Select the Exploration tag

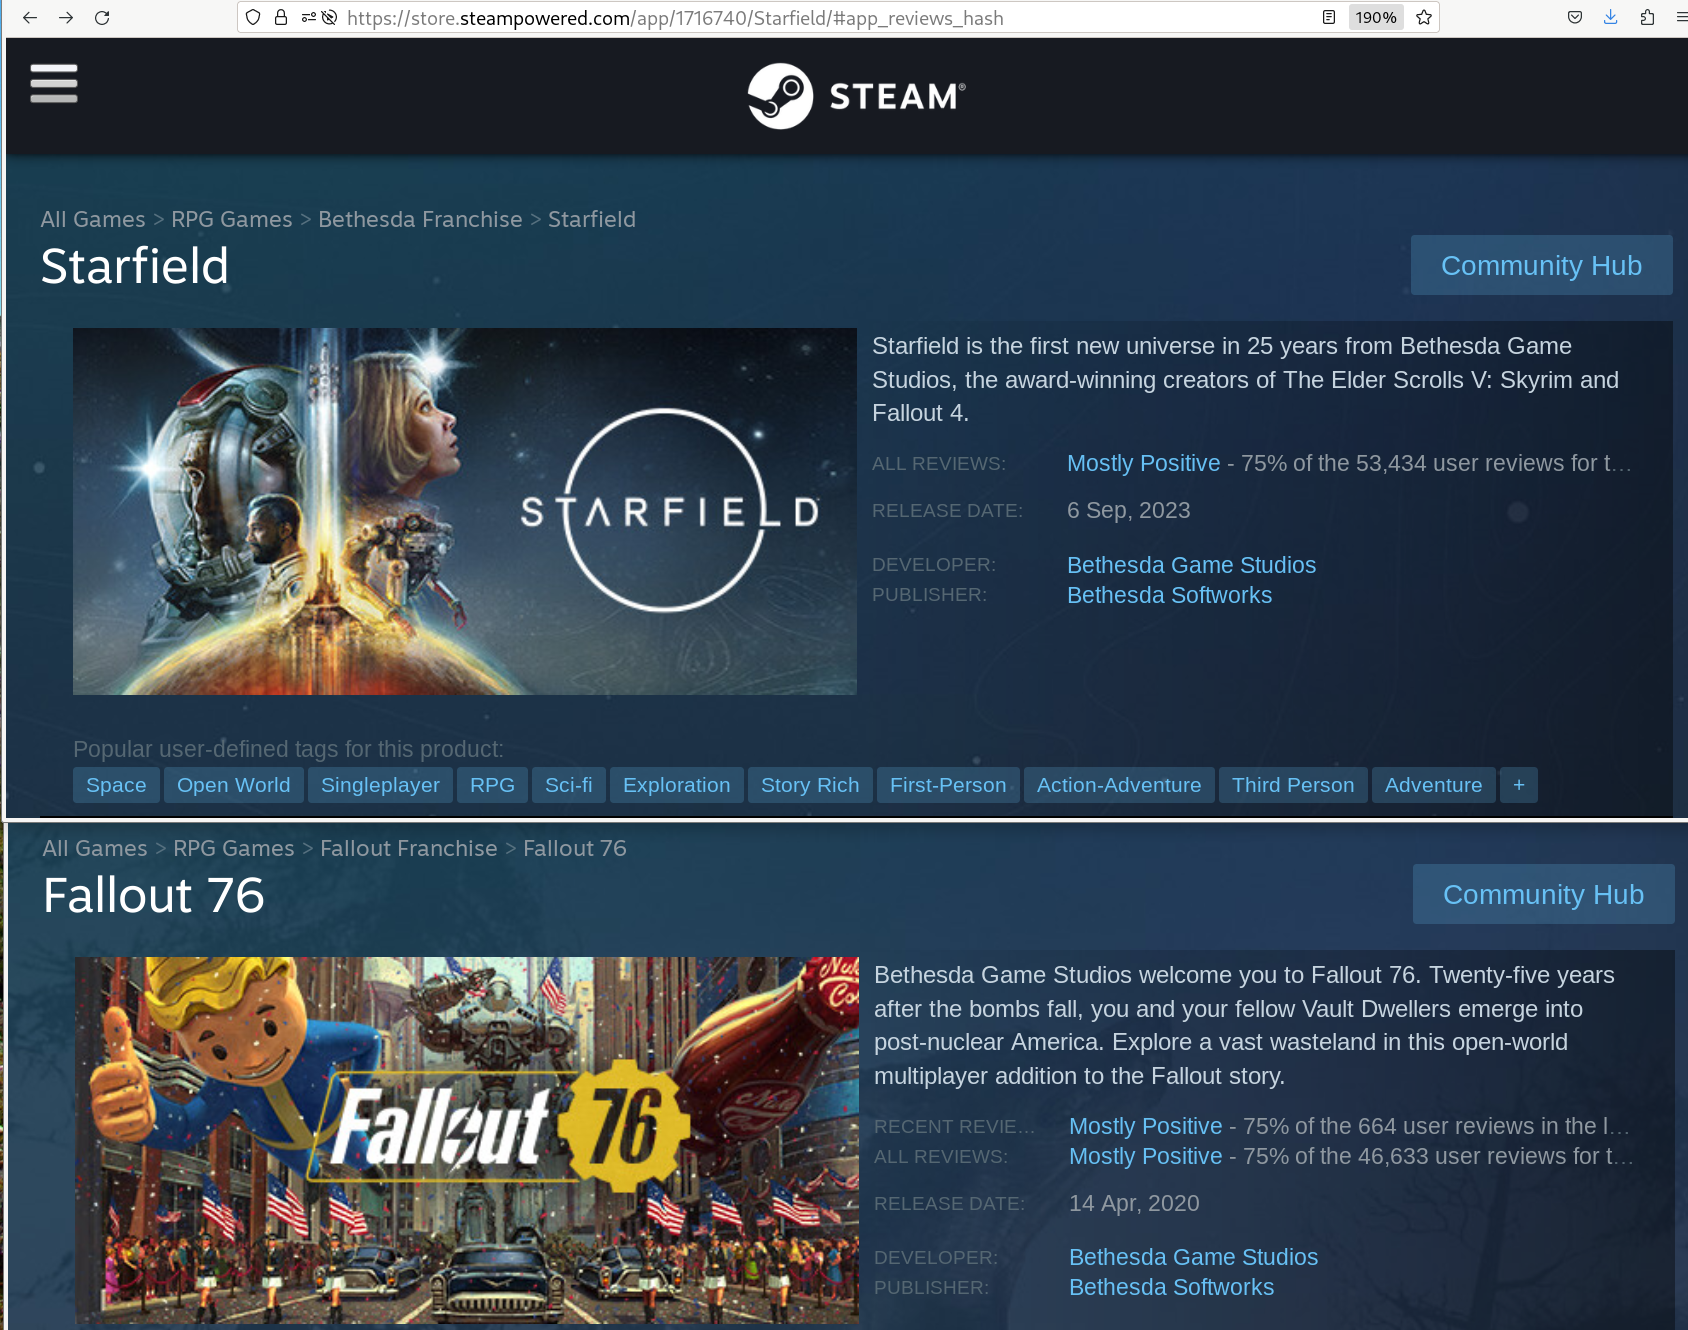tap(677, 785)
